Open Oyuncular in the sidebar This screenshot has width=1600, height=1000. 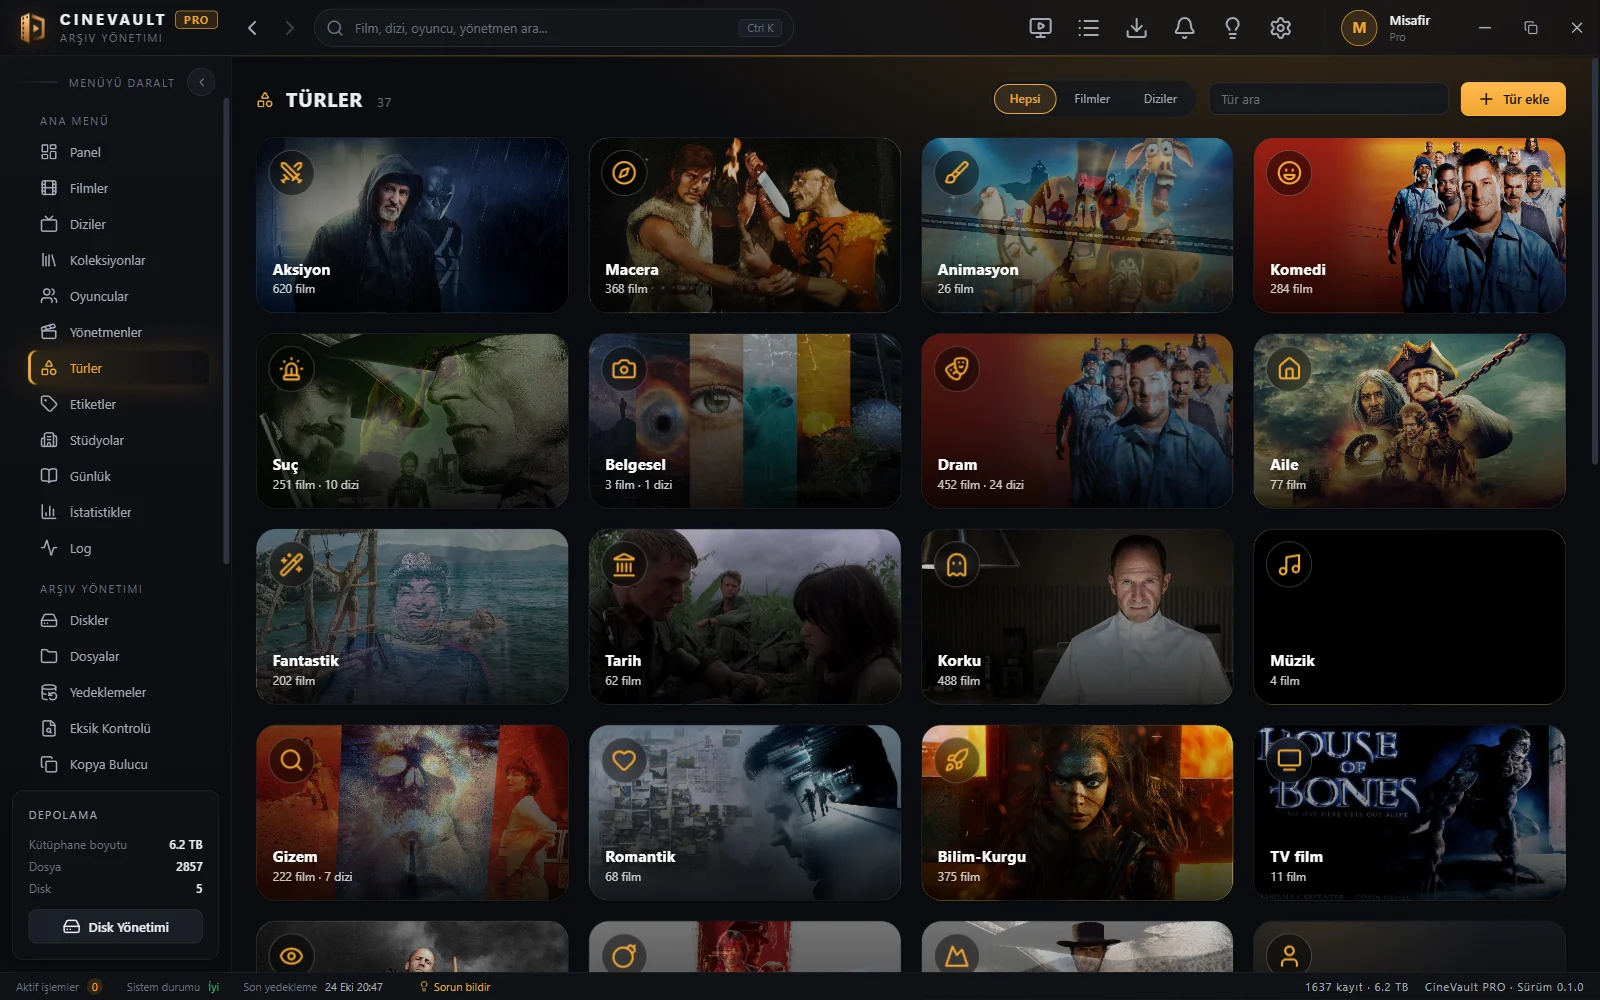tap(119, 296)
